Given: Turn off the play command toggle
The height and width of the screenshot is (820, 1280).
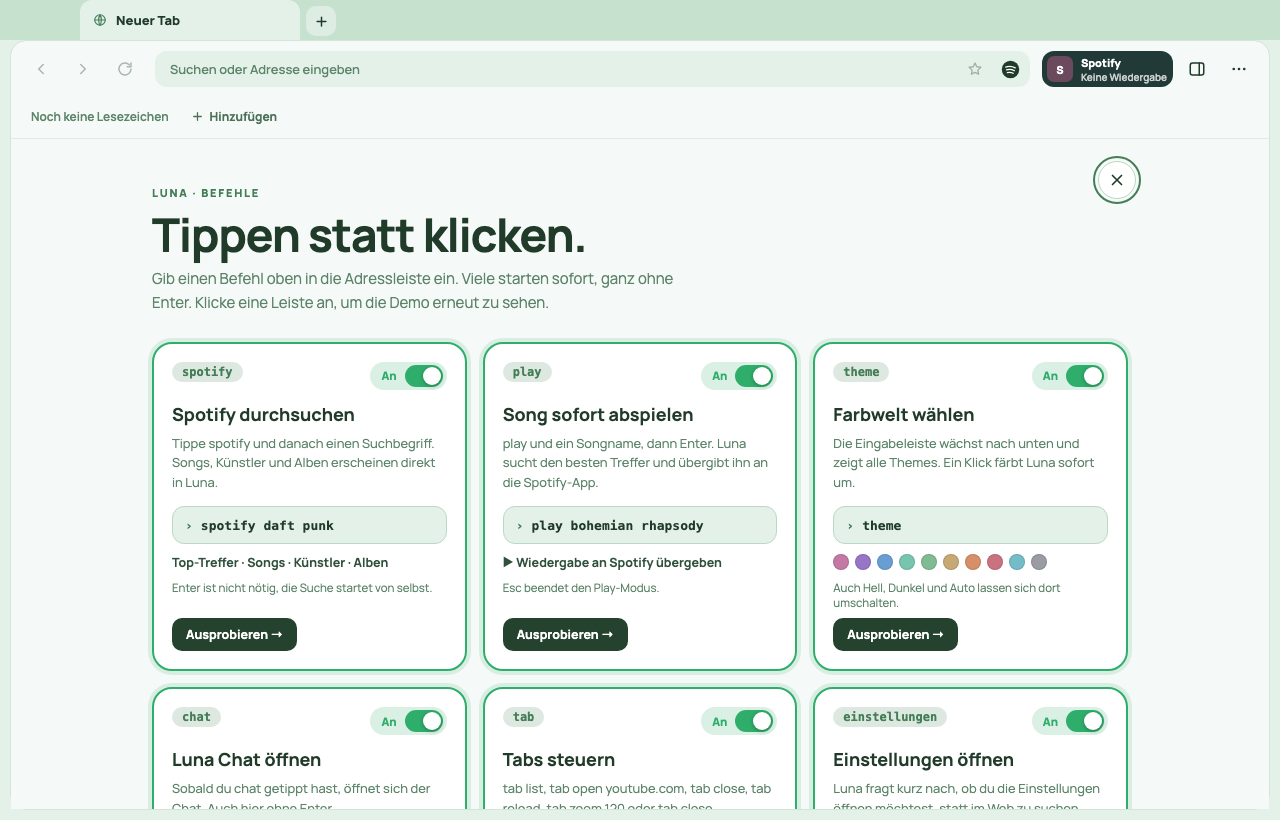Looking at the screenshot, I should coord(754,376).
